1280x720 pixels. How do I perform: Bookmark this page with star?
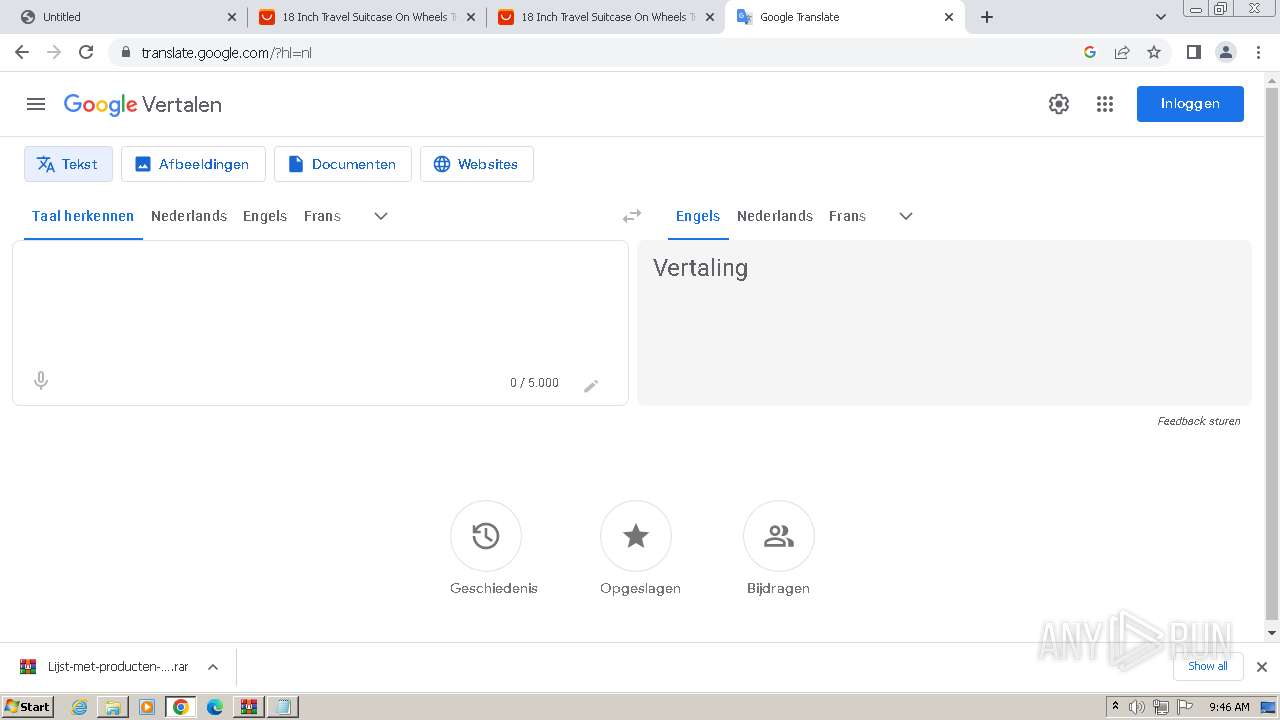coord(1154,52)
